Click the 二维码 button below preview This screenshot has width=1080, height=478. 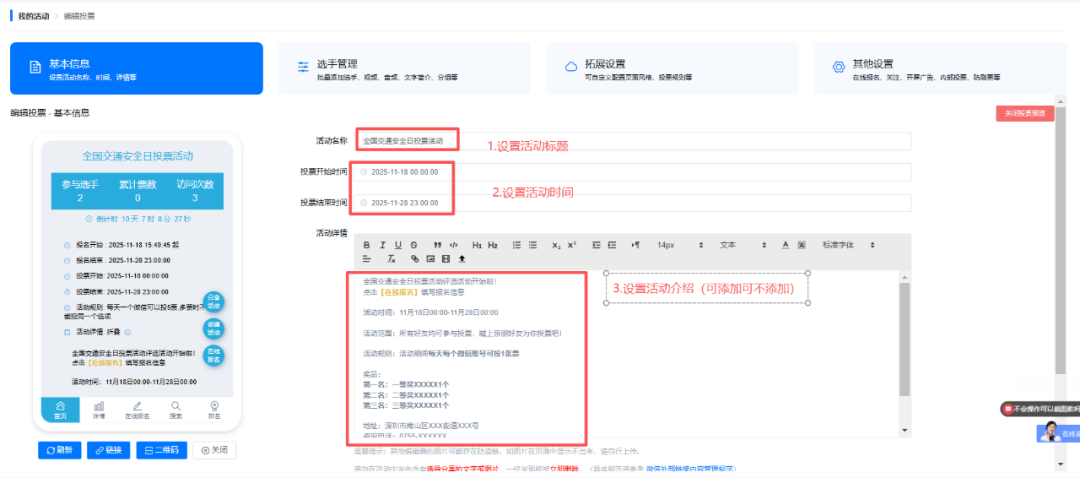click(x=162, y=450)
